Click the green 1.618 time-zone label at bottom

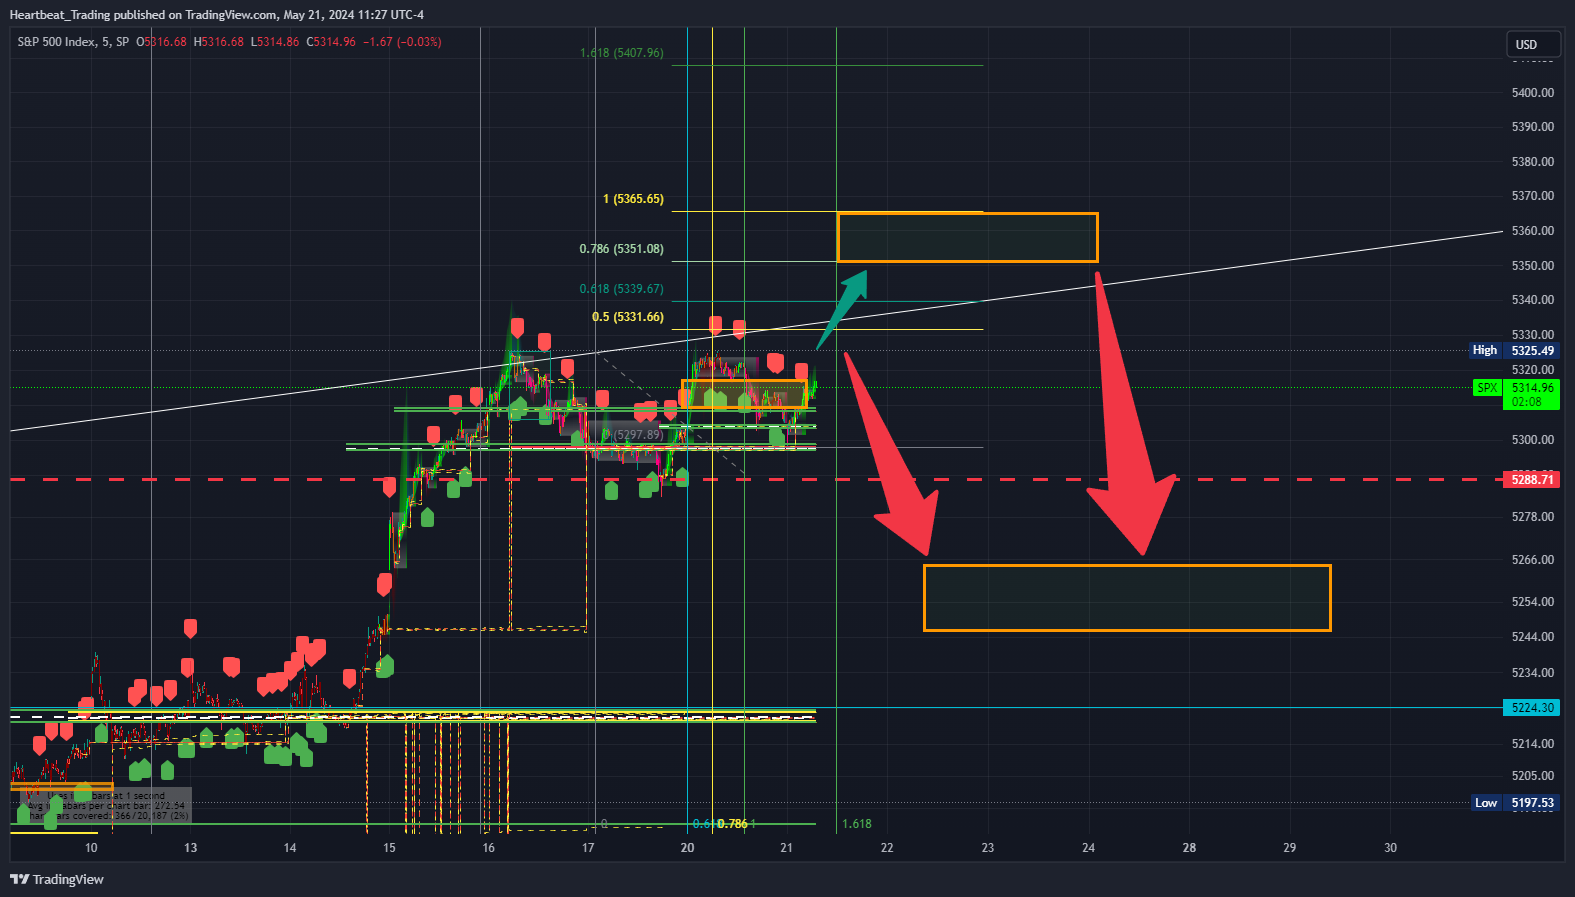[857, 824]
